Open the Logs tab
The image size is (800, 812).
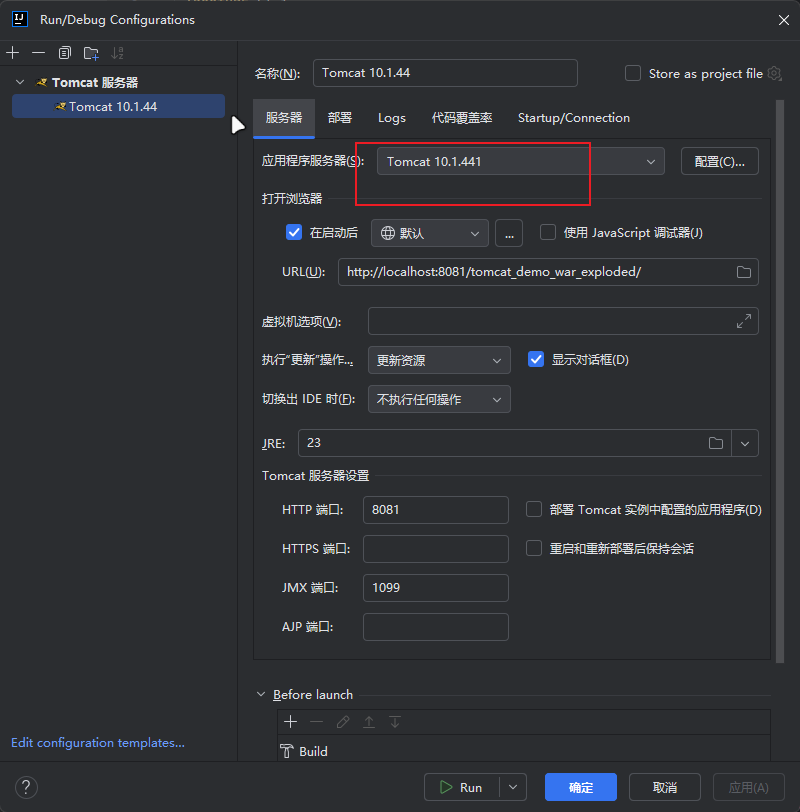[392, 118]
